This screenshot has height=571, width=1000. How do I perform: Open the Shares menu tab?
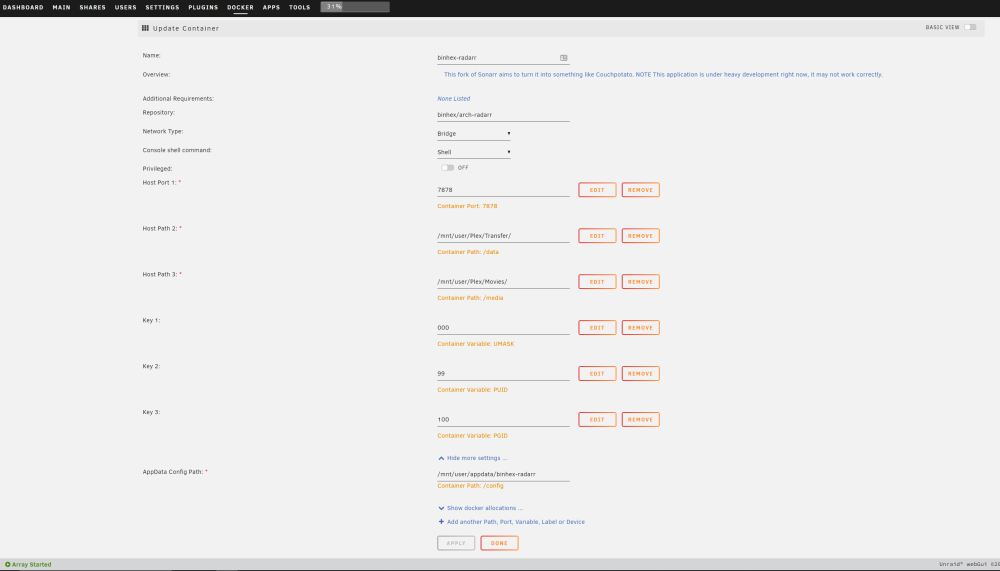point(92,8)
